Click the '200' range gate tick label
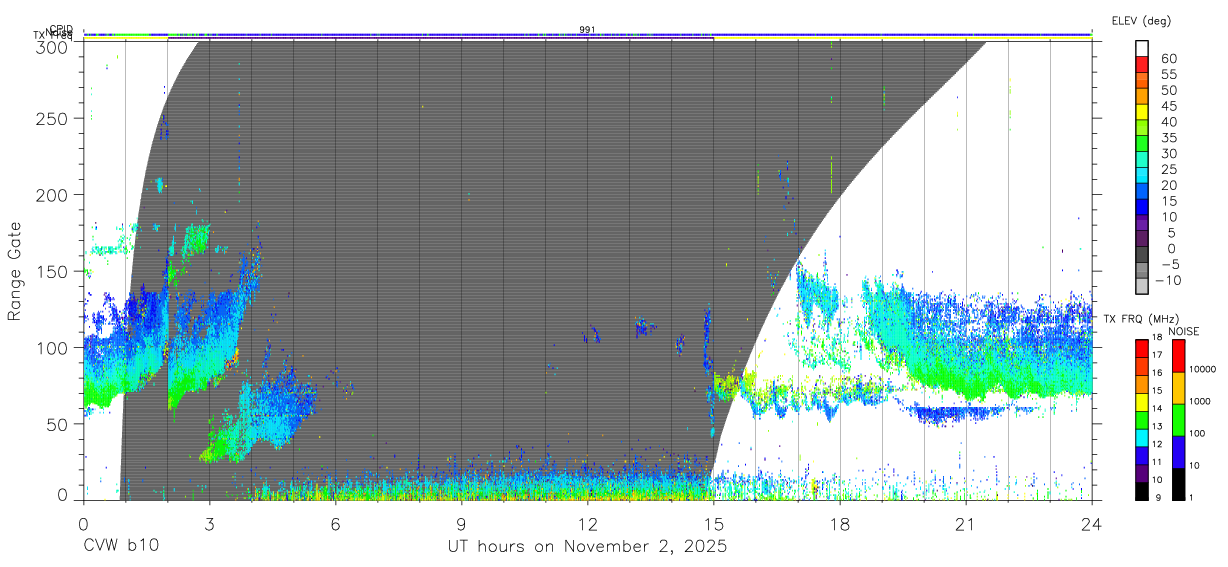The width and height of the screenshot is (1228, 567). pos(52,194)
